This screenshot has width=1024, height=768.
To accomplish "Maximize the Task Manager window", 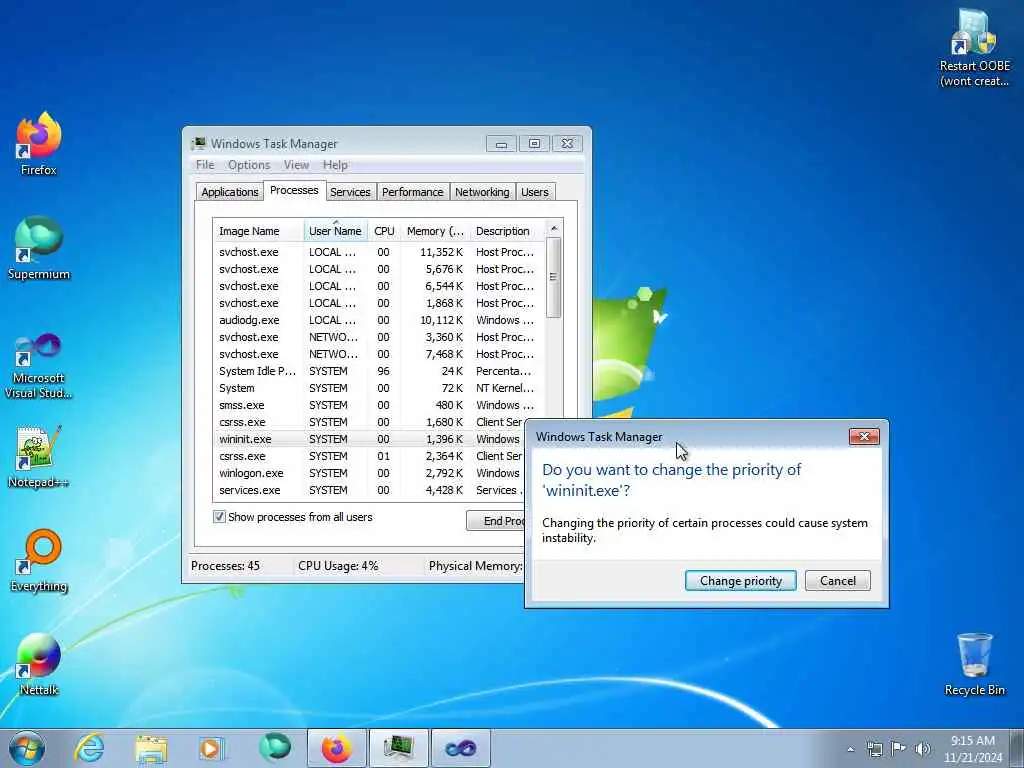I will 534,144.
